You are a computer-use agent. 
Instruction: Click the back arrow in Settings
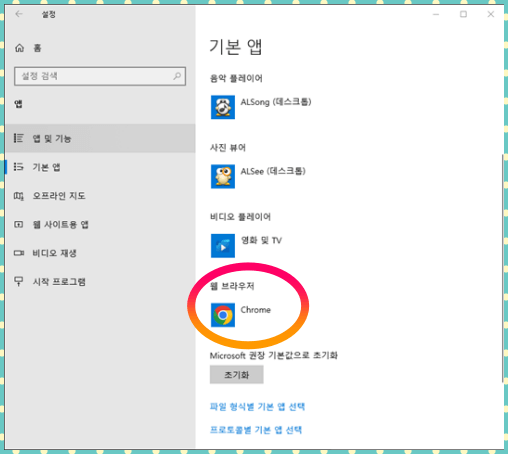coord(19,14)
